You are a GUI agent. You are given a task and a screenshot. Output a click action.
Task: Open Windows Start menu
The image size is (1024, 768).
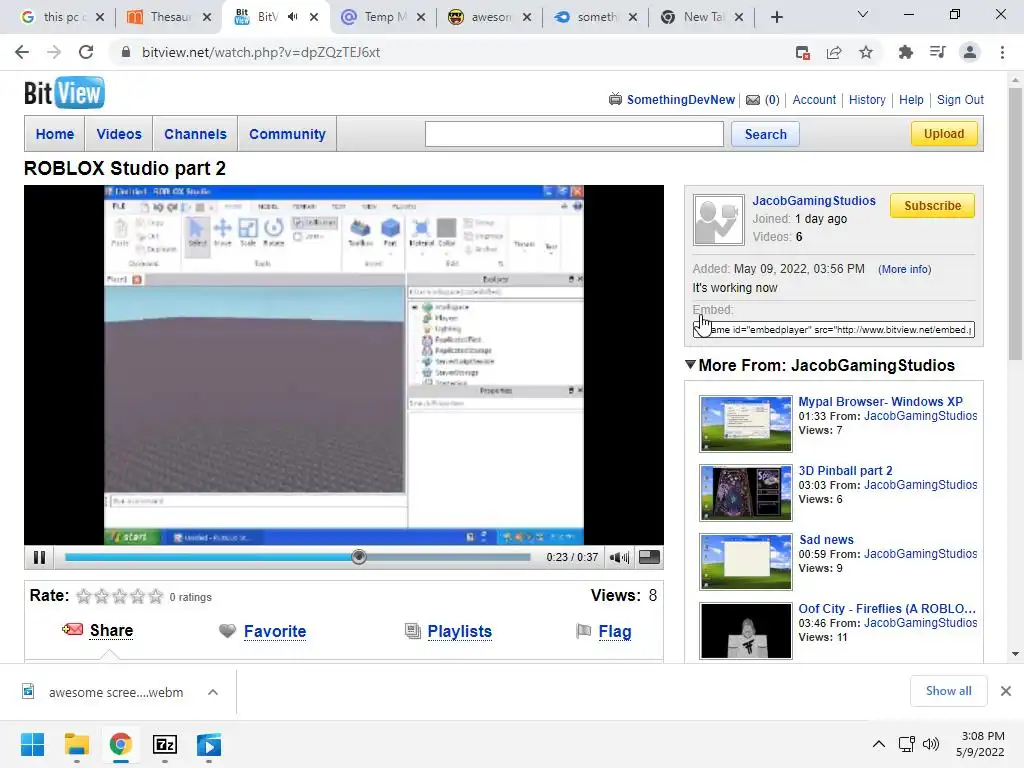(x=32, y=744)
